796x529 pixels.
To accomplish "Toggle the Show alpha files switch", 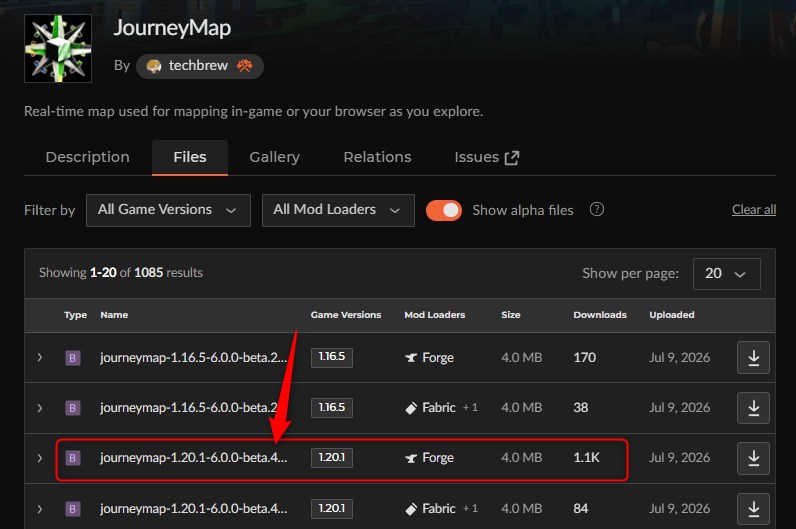I will coord(444,210).
